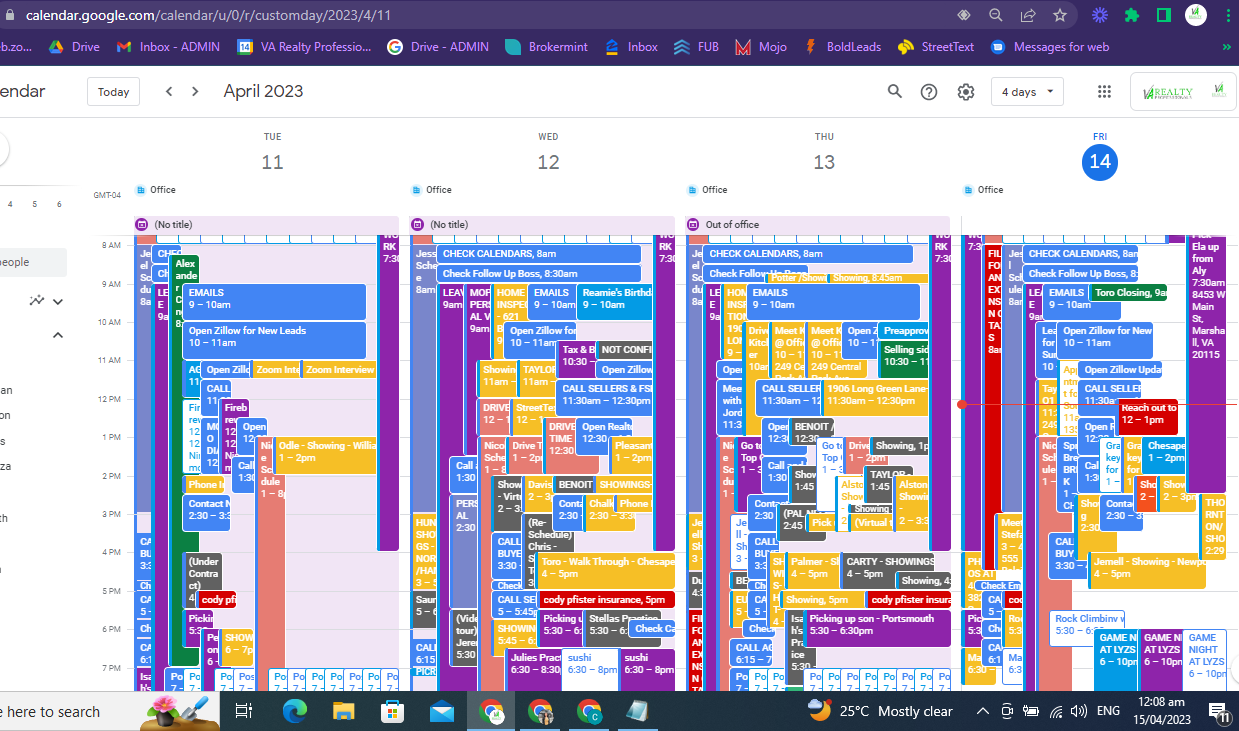Open the calendar search icon
The height and width of the screenshot is (731, 1239).
895,92
